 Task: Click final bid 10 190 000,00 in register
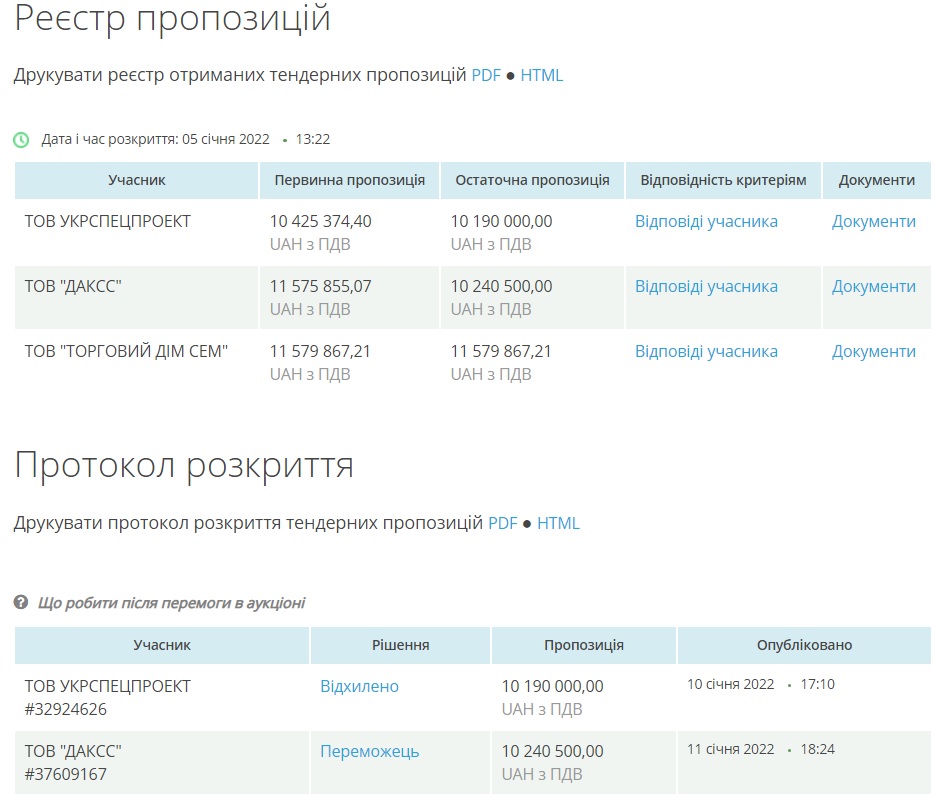coord(501,221)
